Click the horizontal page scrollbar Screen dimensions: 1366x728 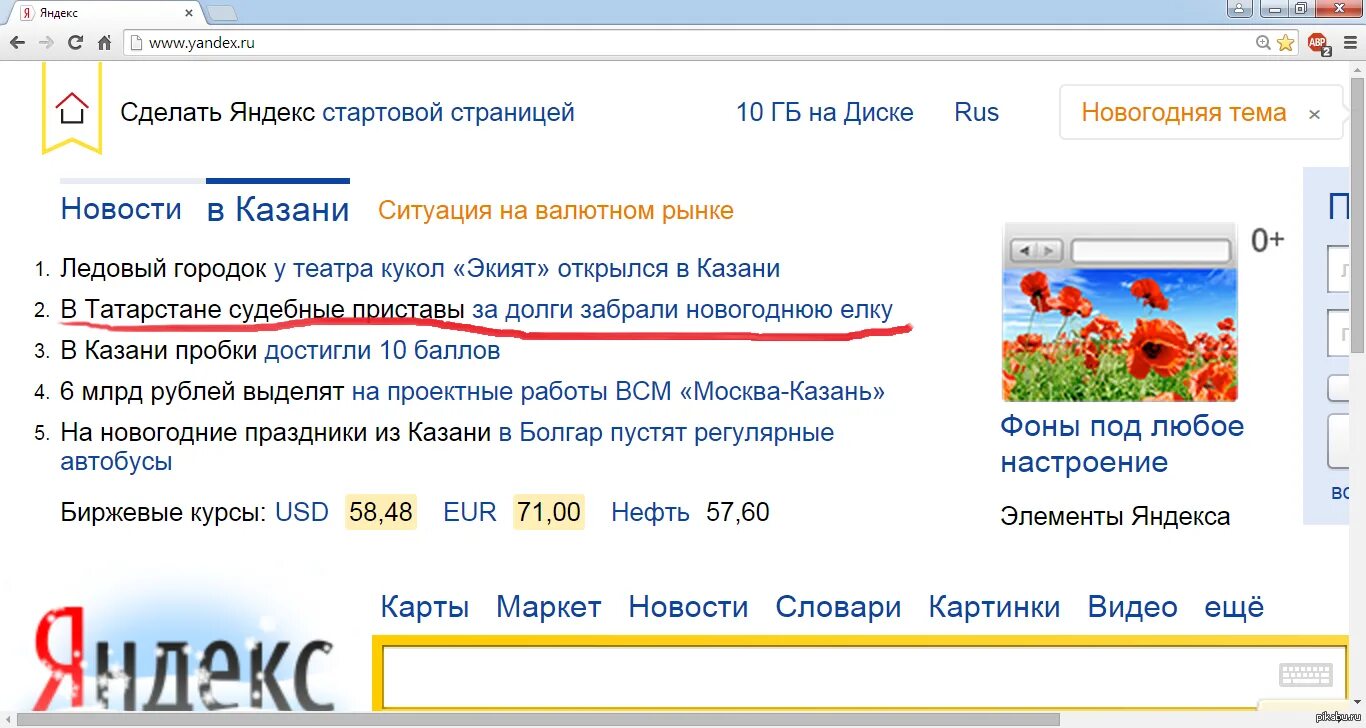coord(540,719)
